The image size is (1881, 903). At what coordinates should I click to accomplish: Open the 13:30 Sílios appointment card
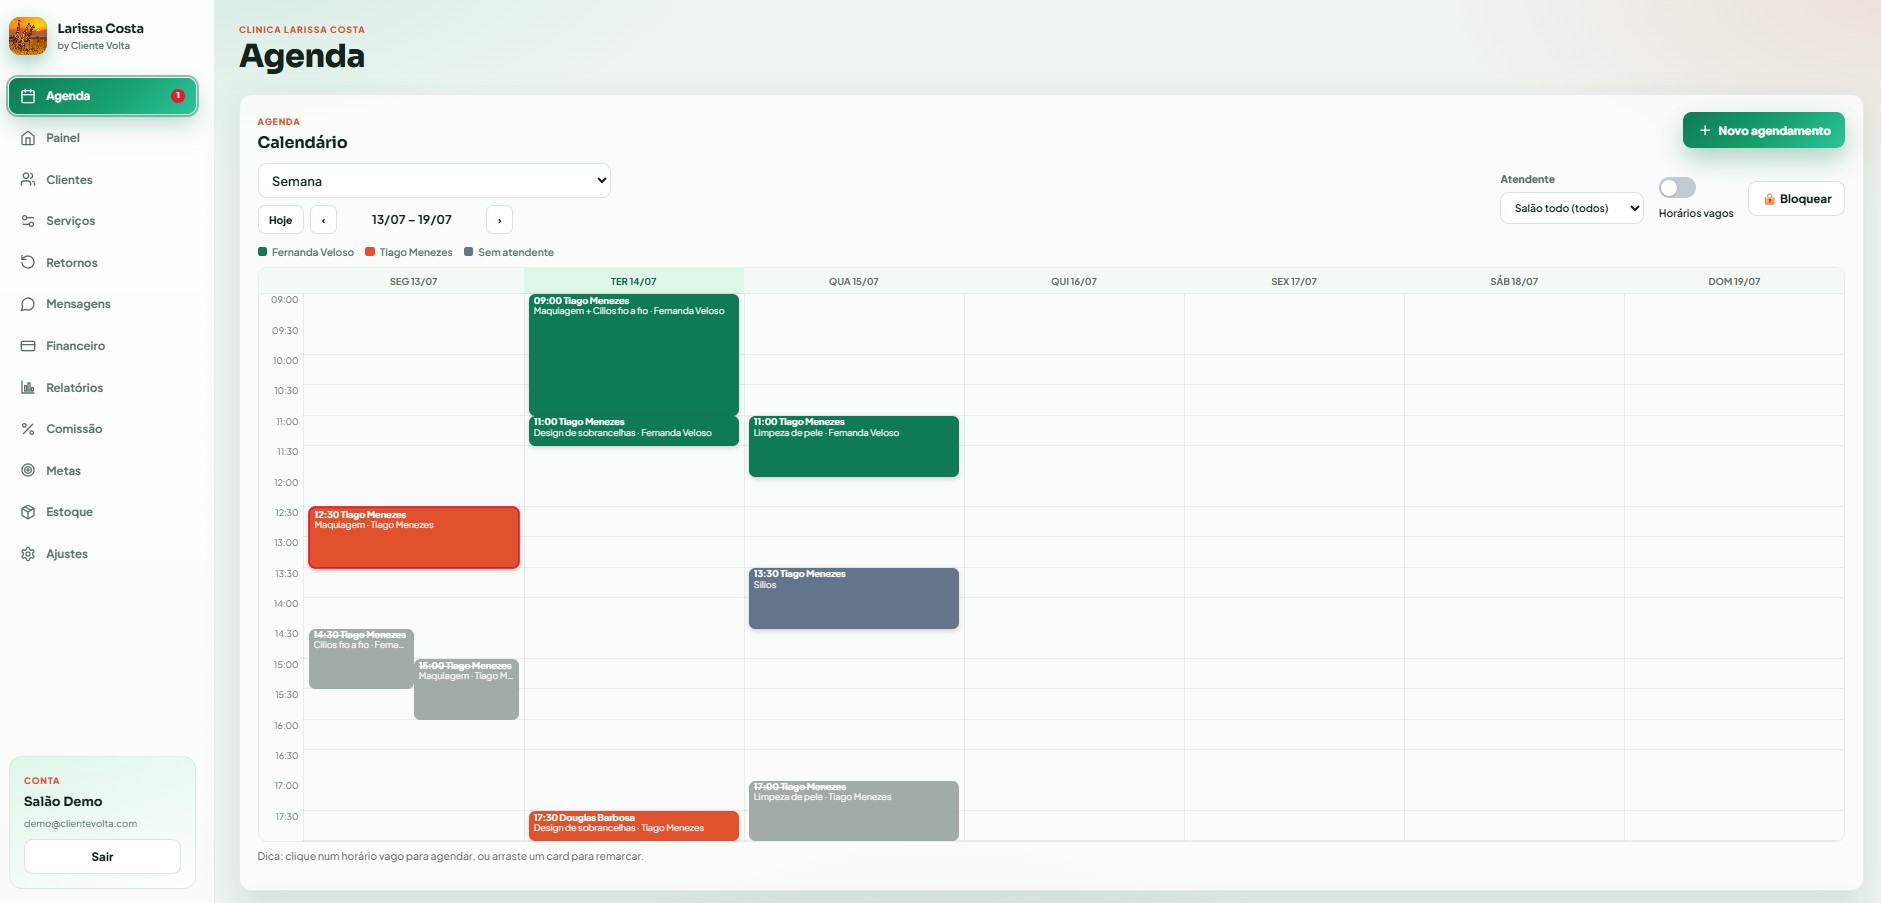click(x=854, y=598)
